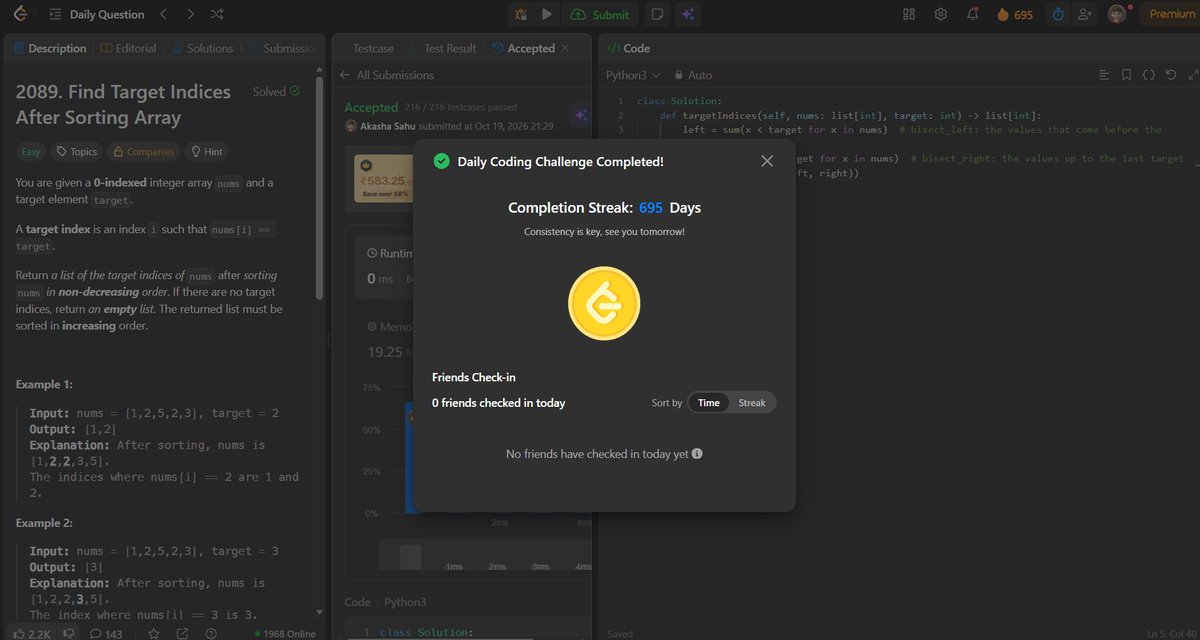Star the problem as favorite

pos(154,633)
